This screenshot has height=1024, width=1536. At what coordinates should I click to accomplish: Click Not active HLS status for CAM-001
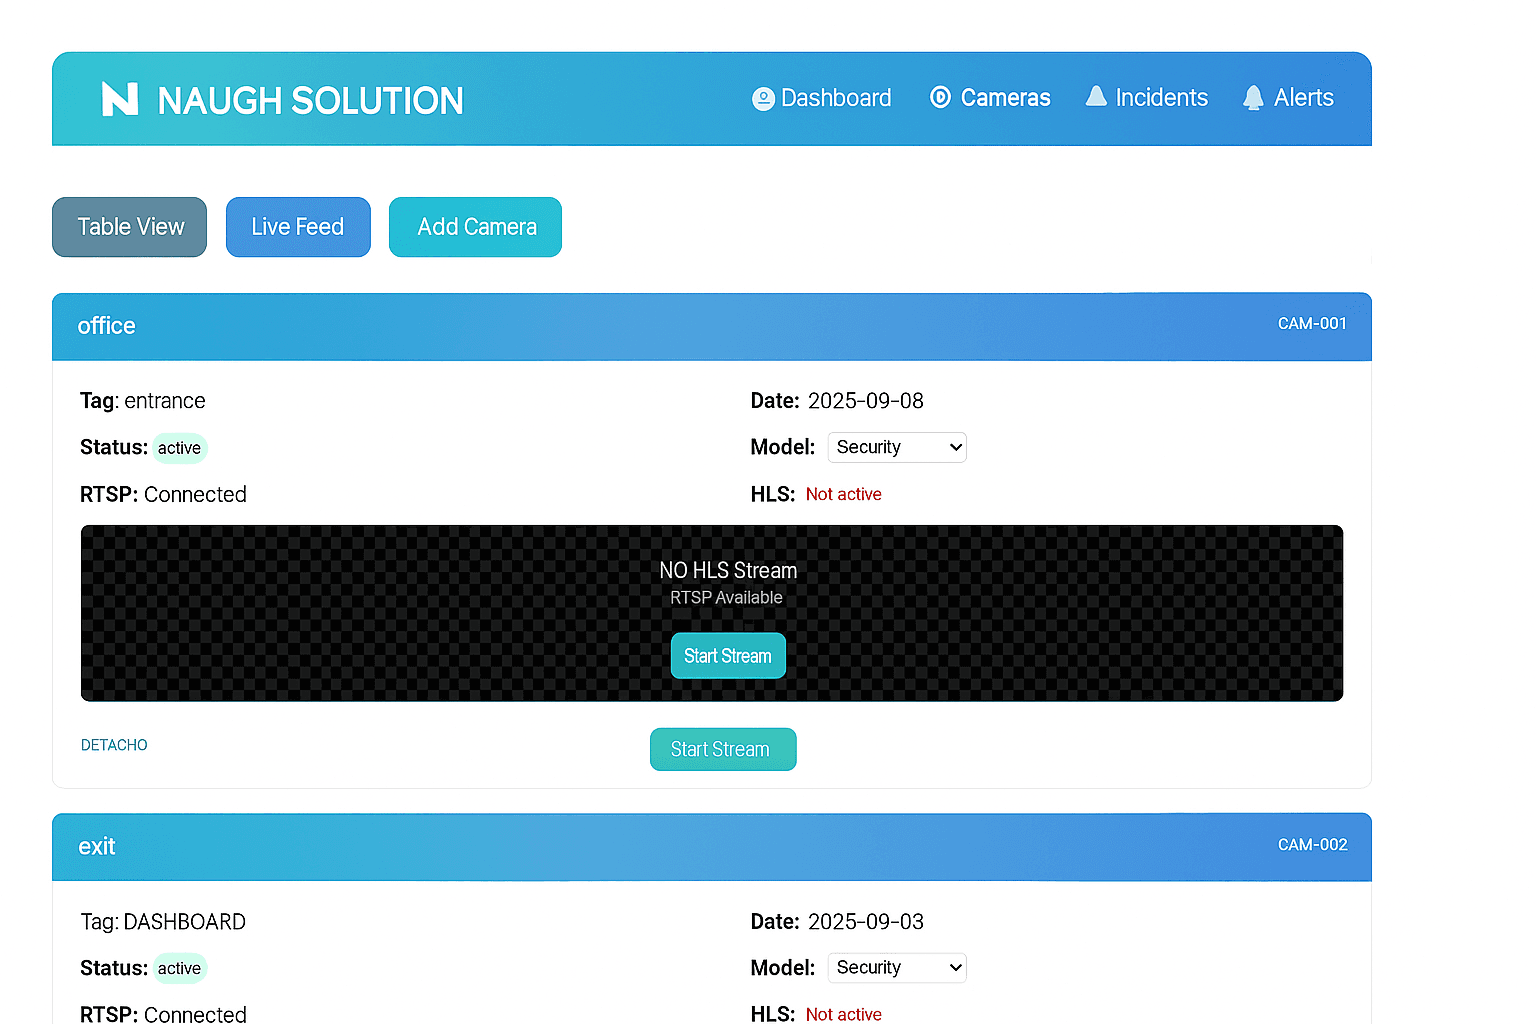[843, 494]
